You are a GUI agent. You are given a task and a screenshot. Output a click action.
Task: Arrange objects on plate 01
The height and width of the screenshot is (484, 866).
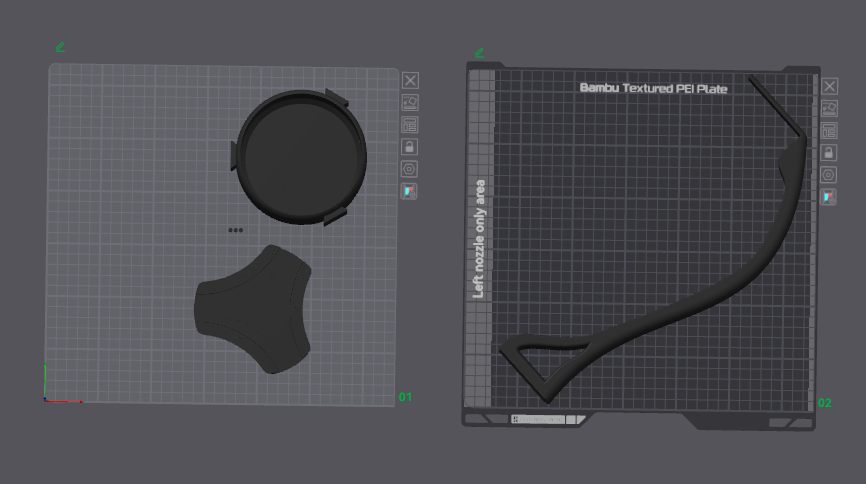point(410,125)
